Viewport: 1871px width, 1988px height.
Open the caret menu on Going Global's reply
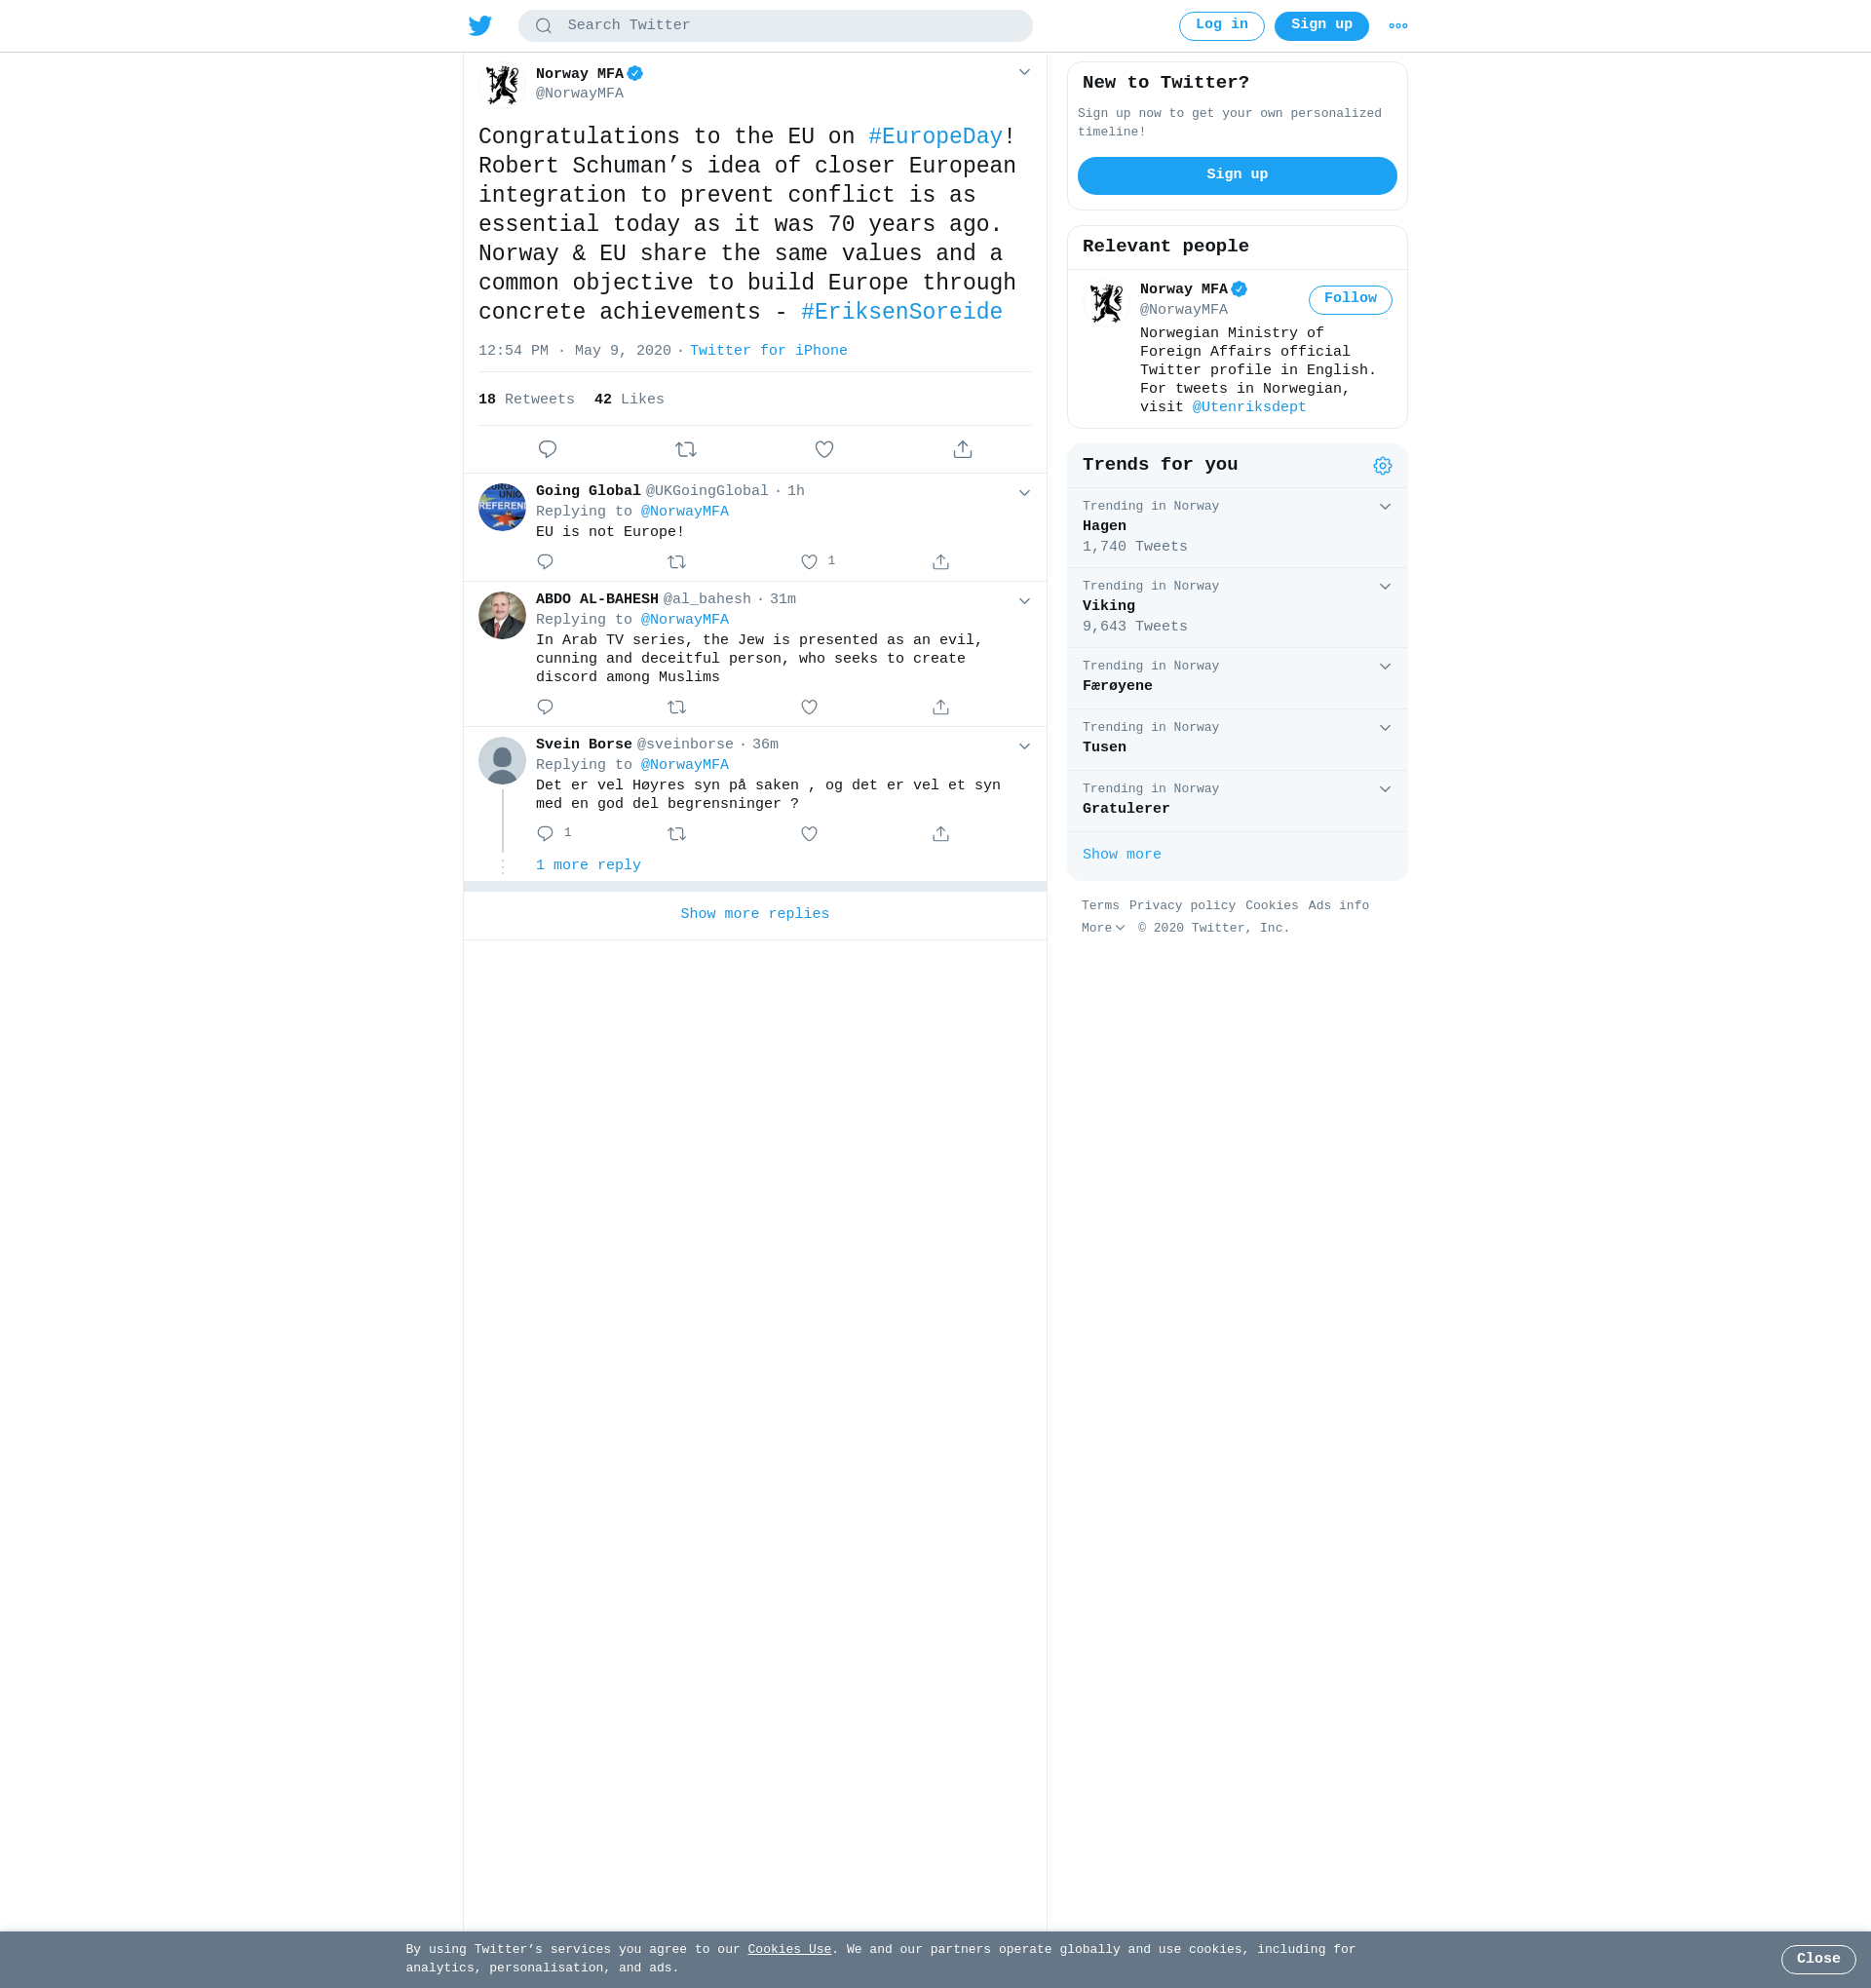(x=1024, y=493)
